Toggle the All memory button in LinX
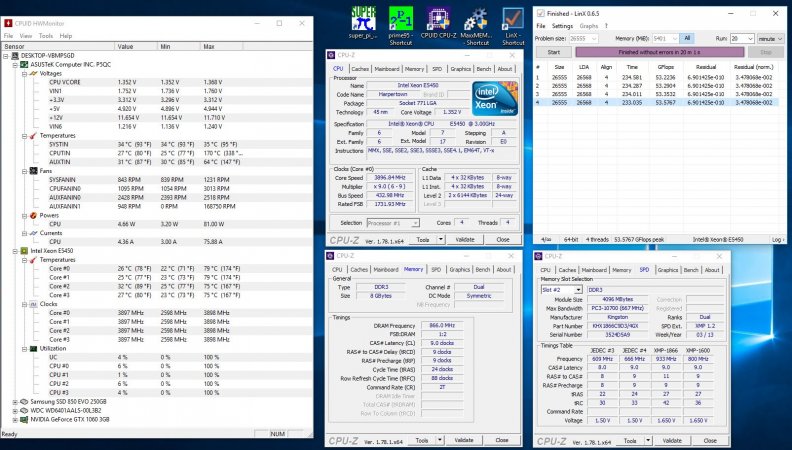 tap(687, 38)
